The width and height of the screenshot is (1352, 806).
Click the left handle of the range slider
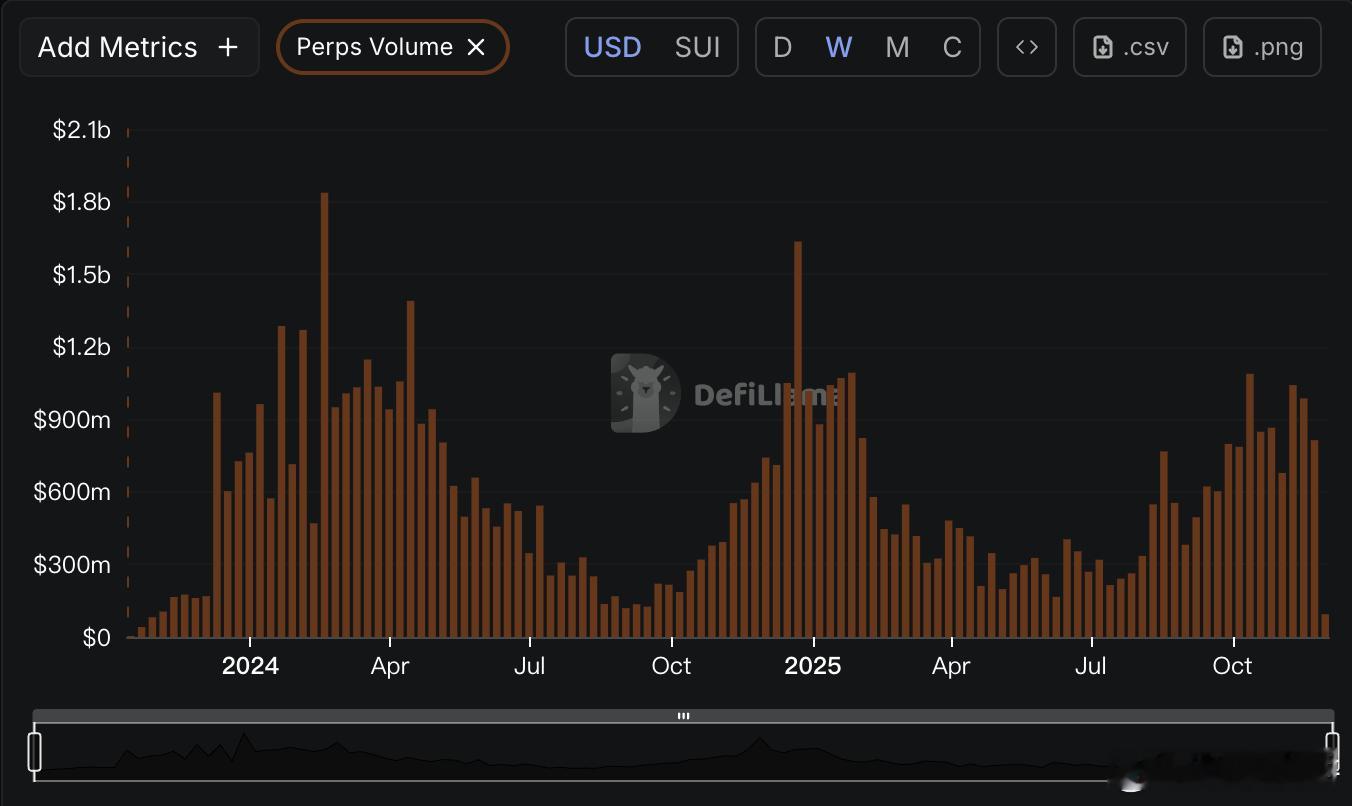(35, 752)
